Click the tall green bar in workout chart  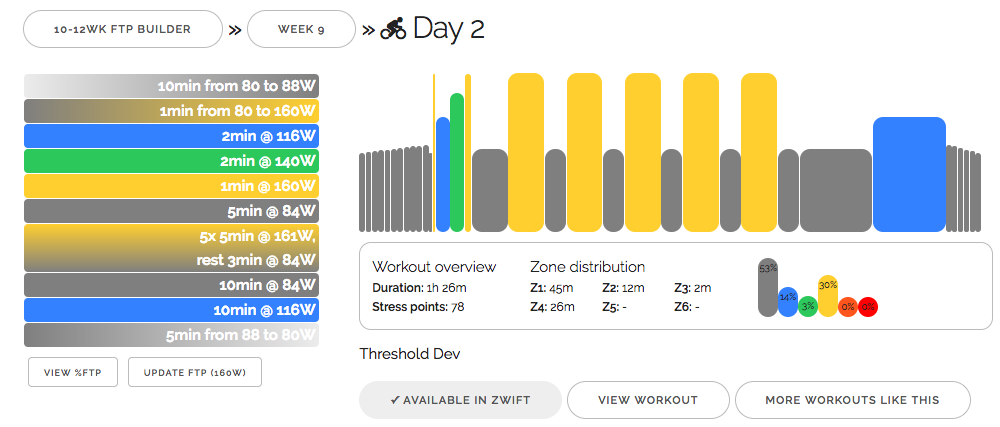point(457,163)
